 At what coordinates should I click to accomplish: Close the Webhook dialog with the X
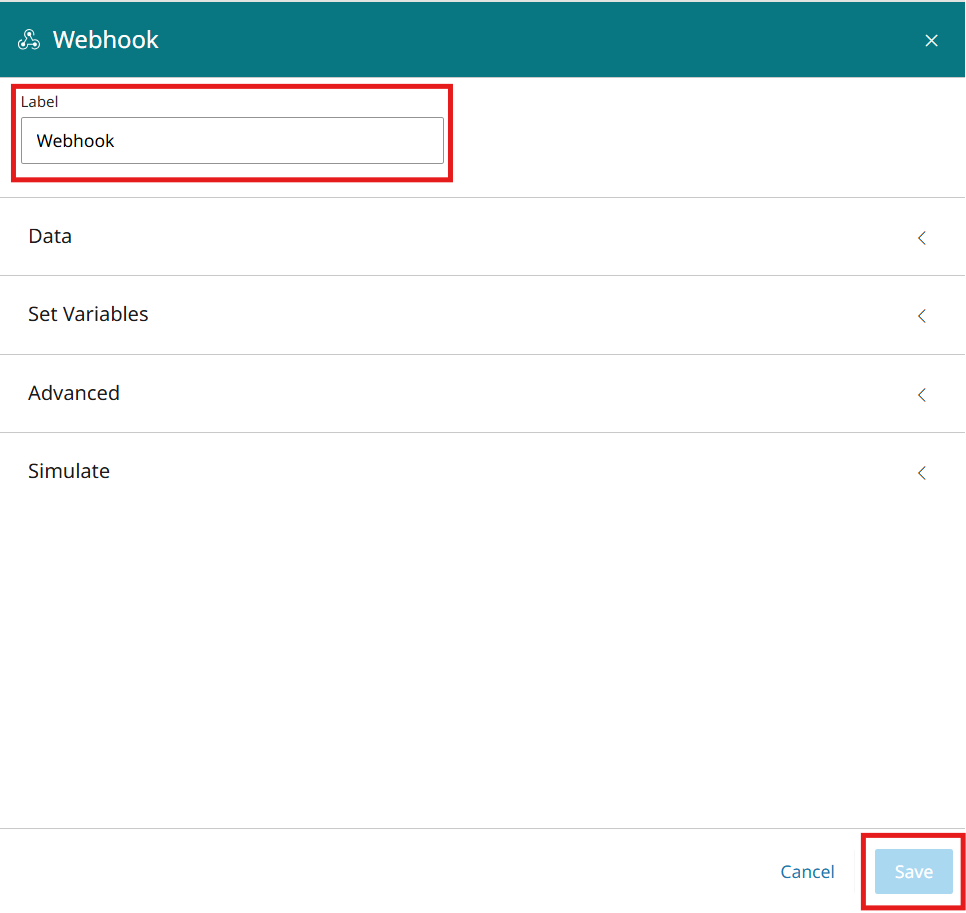(x=931, y=41)
